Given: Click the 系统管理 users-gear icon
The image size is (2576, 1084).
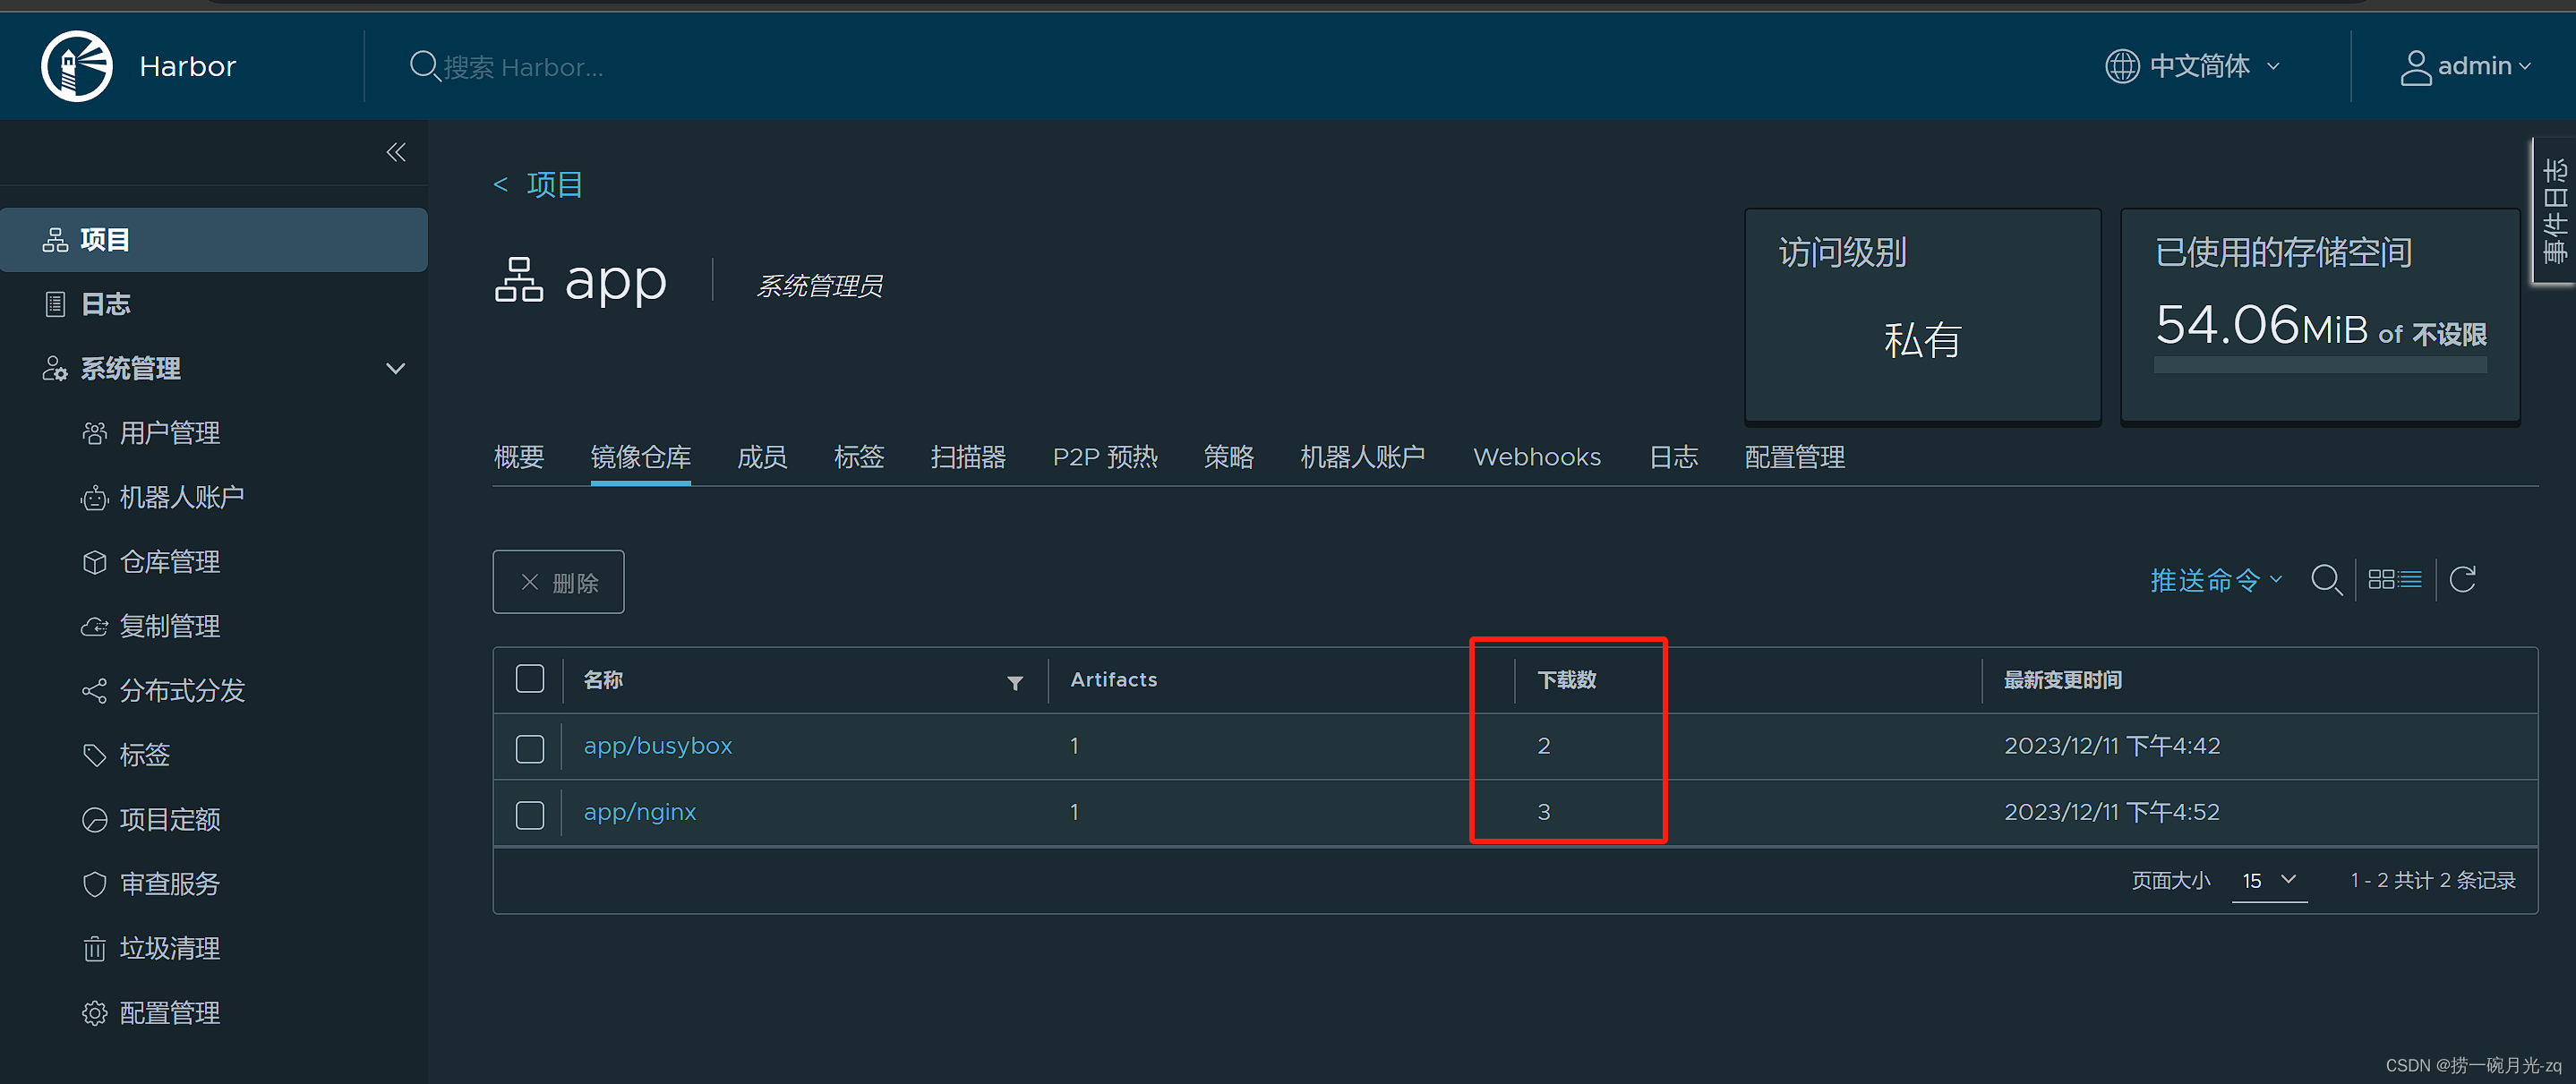Looking at the screenshot, I should tap(55, 369).
